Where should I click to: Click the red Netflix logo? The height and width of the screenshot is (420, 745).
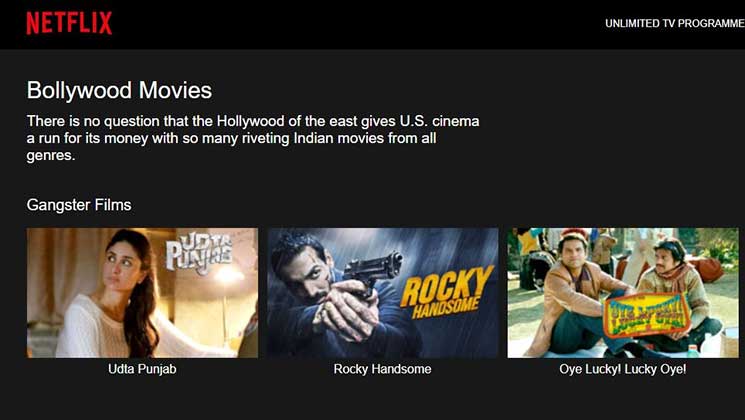pos(69,23)
